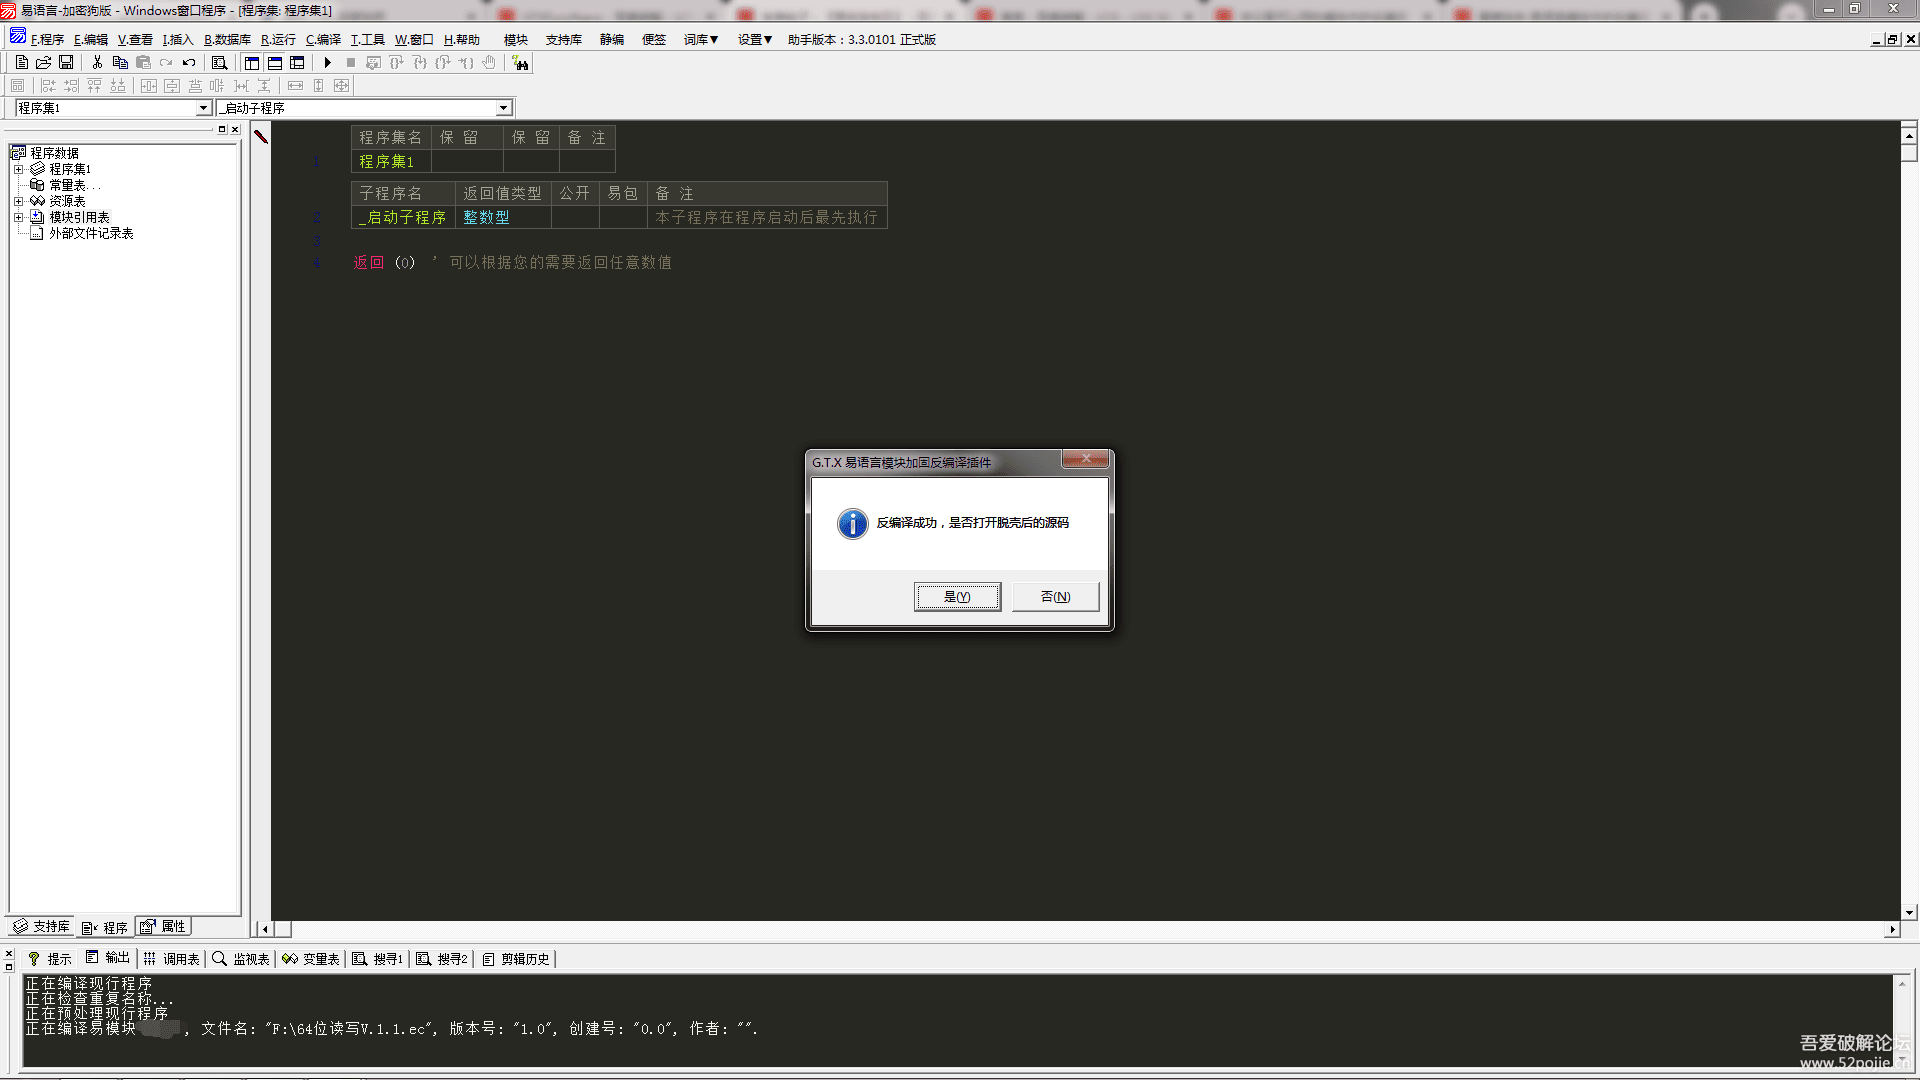Screen dimensions: 1920x1080
Task: Click the 是(Y) button in dialog
Action: (x=957, y=597)
